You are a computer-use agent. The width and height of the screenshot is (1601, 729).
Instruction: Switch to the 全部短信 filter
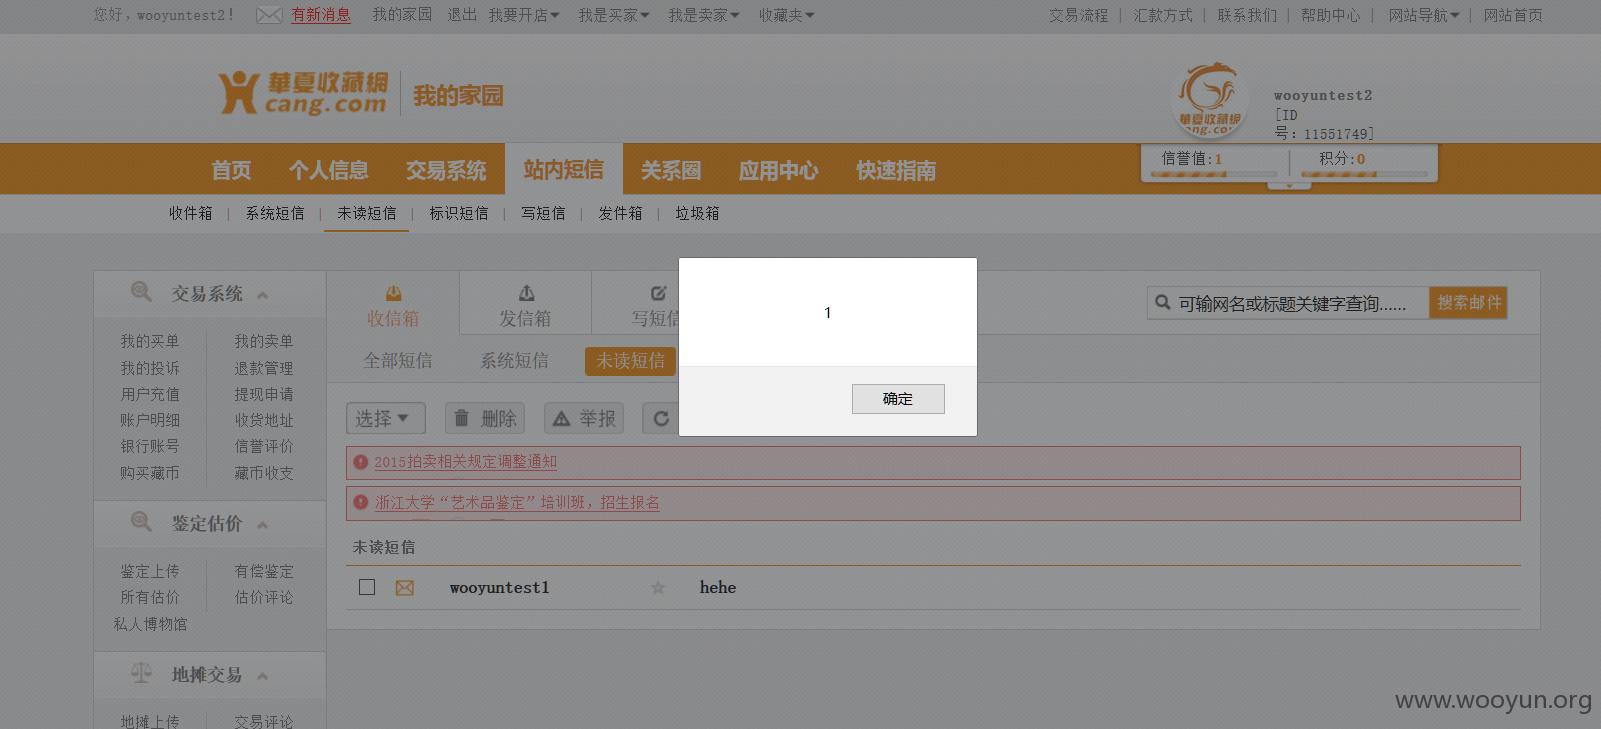click(398, 361)
